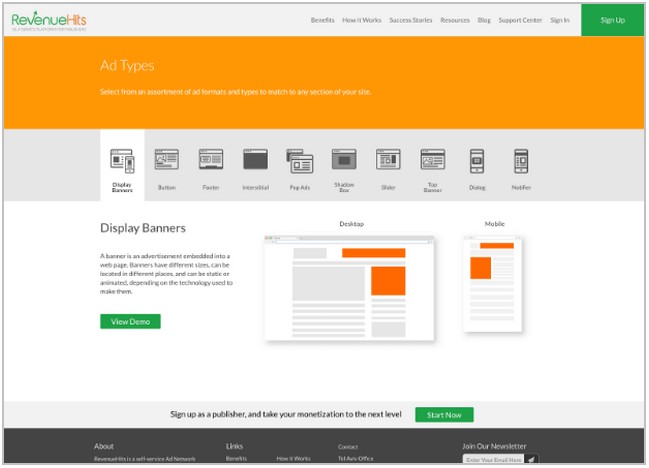Click the RevenueHits logo
The image size is (649, 468).
pyautogui.click(x=49, y=21)
